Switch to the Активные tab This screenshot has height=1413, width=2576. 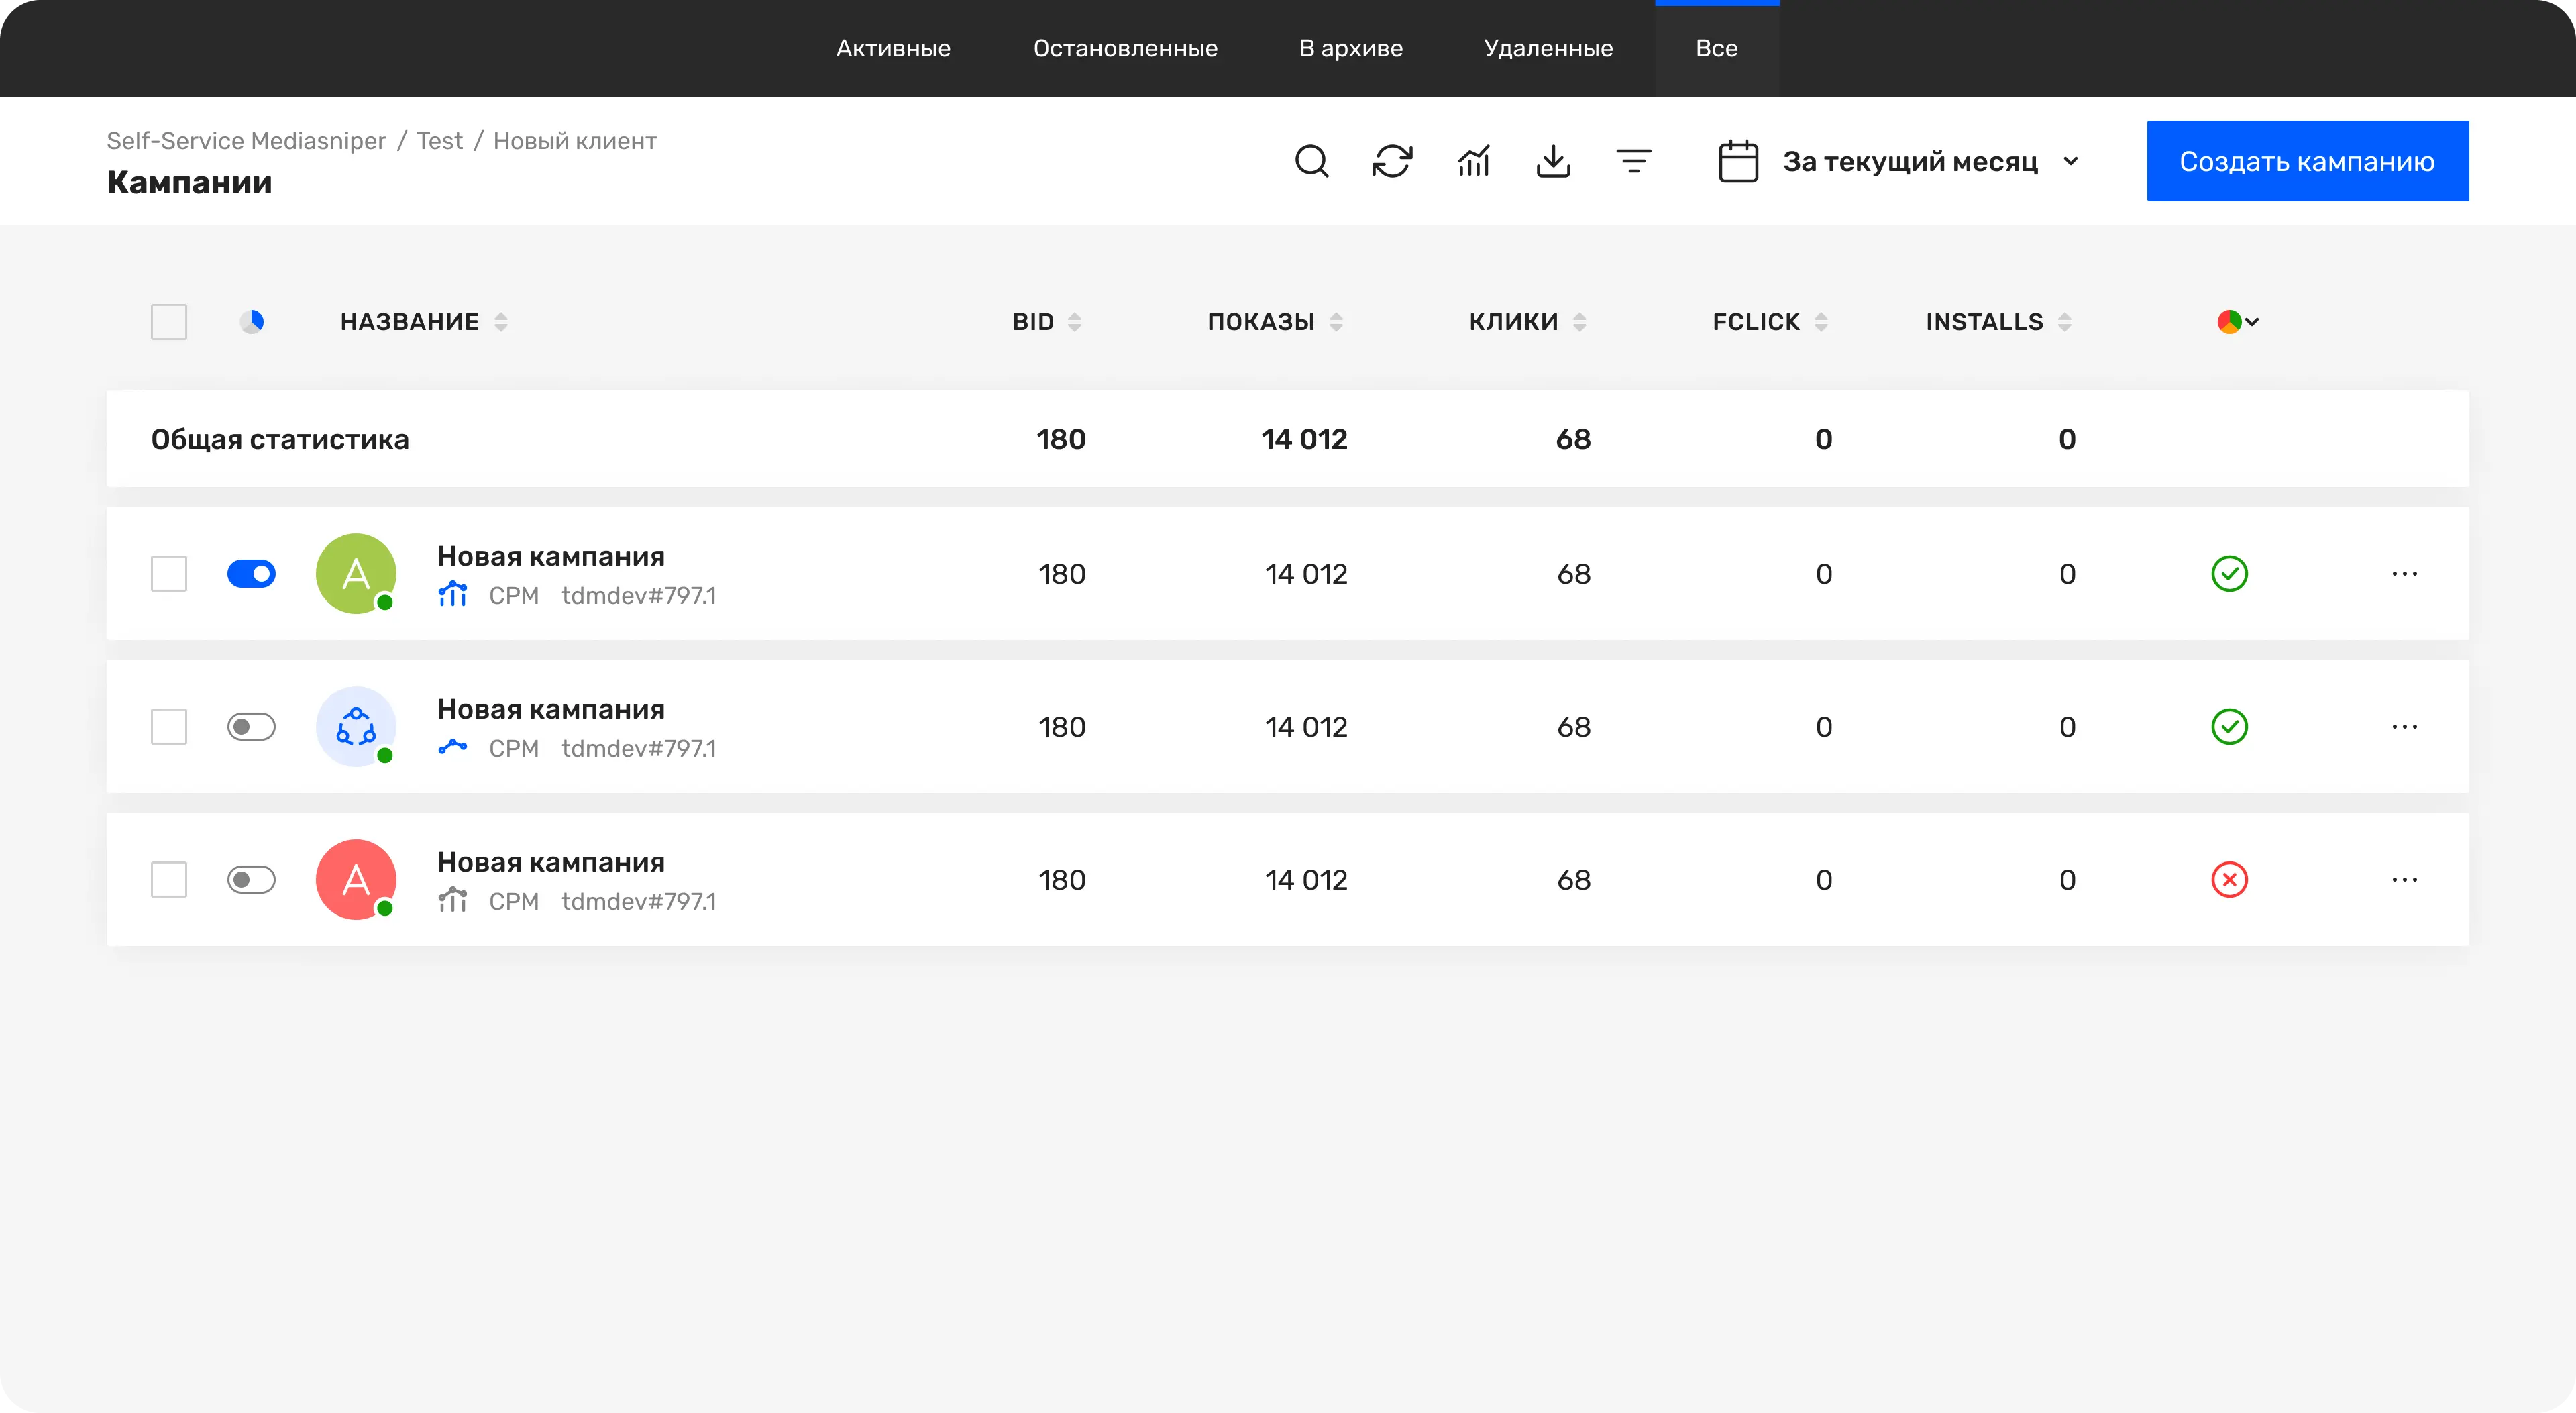tap(893, 48)
